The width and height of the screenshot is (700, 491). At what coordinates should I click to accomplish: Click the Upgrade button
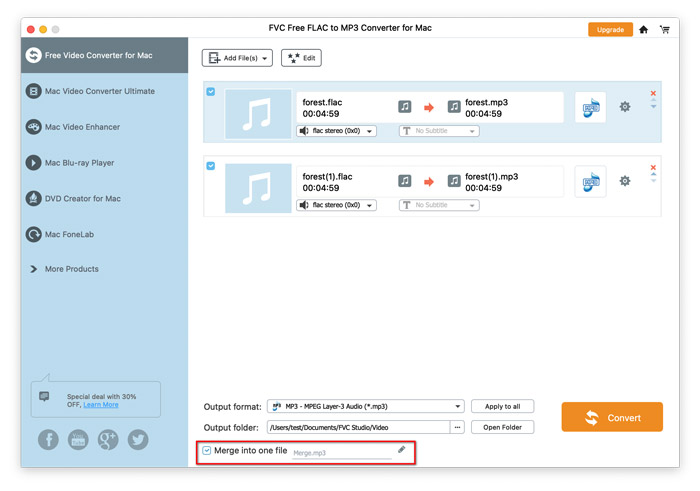(x=610, y=29)
